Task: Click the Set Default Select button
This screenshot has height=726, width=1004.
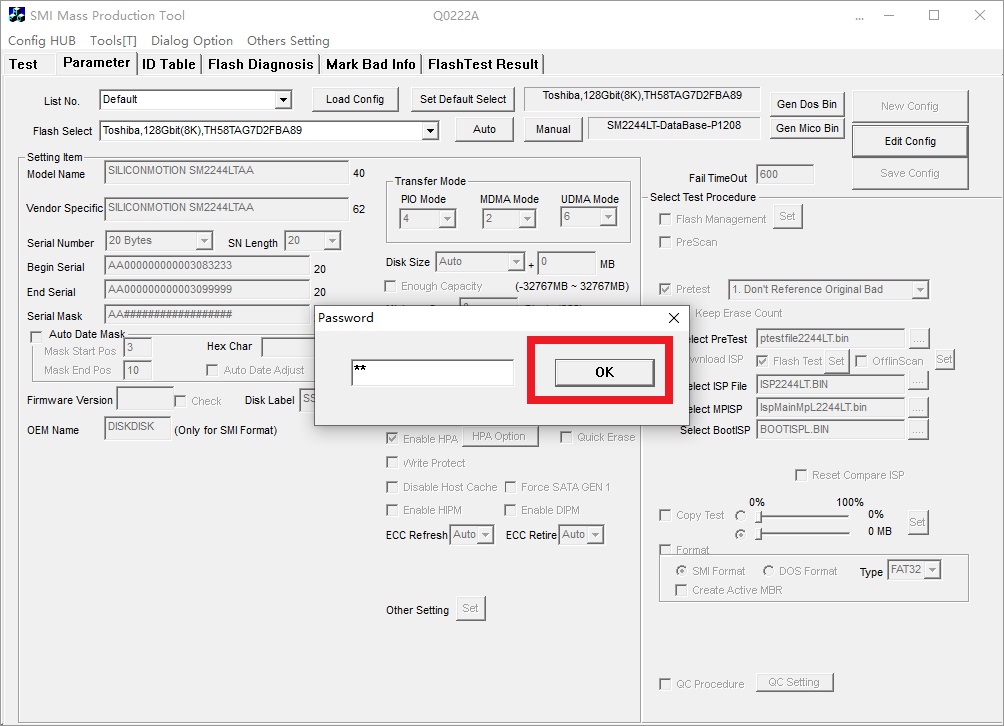Action: click(462, 99)
